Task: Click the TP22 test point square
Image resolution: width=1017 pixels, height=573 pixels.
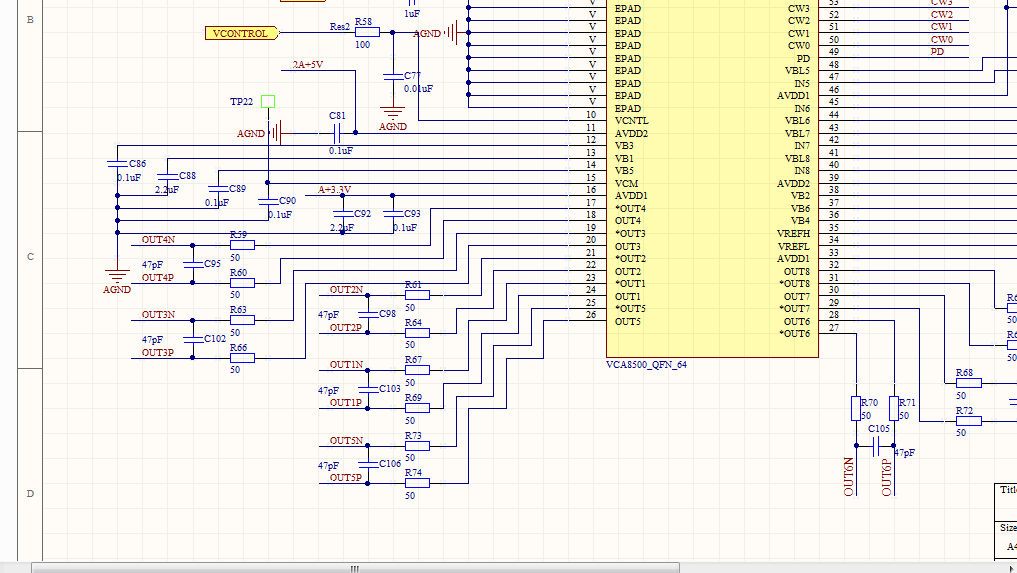Action: click(x=267, y=102)
